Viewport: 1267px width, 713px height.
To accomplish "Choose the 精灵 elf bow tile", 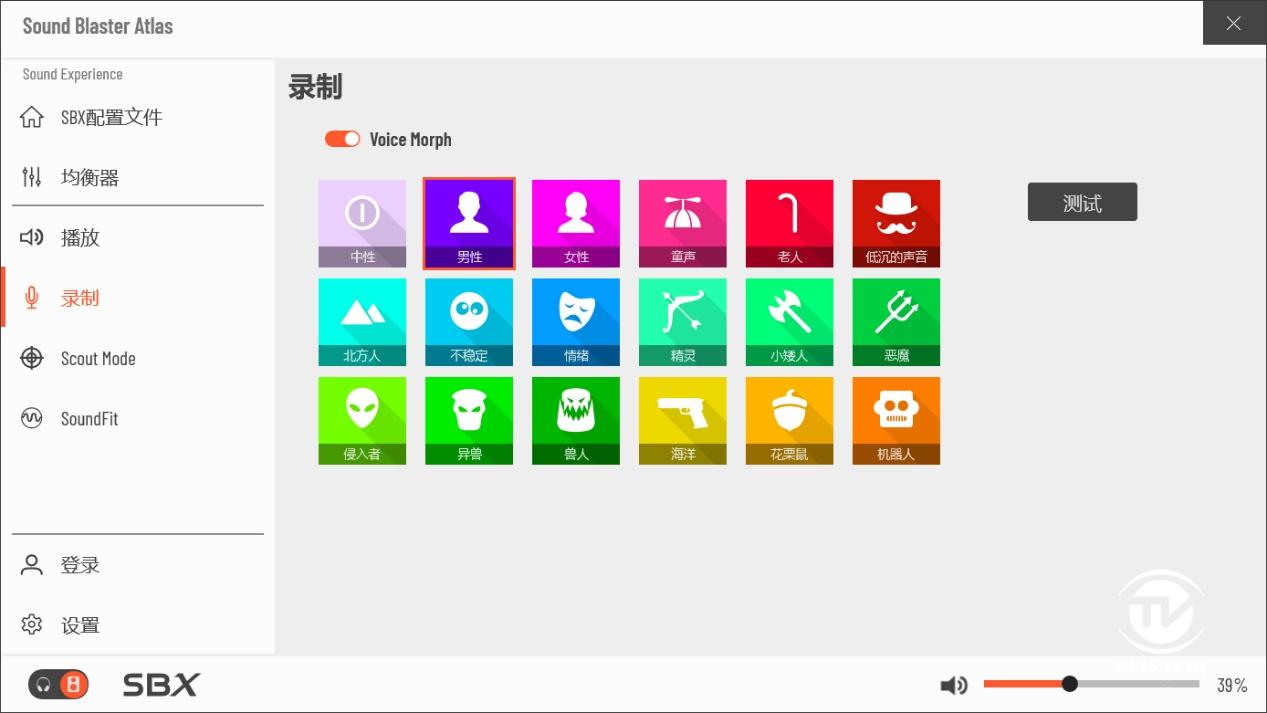I will (683, 322).
